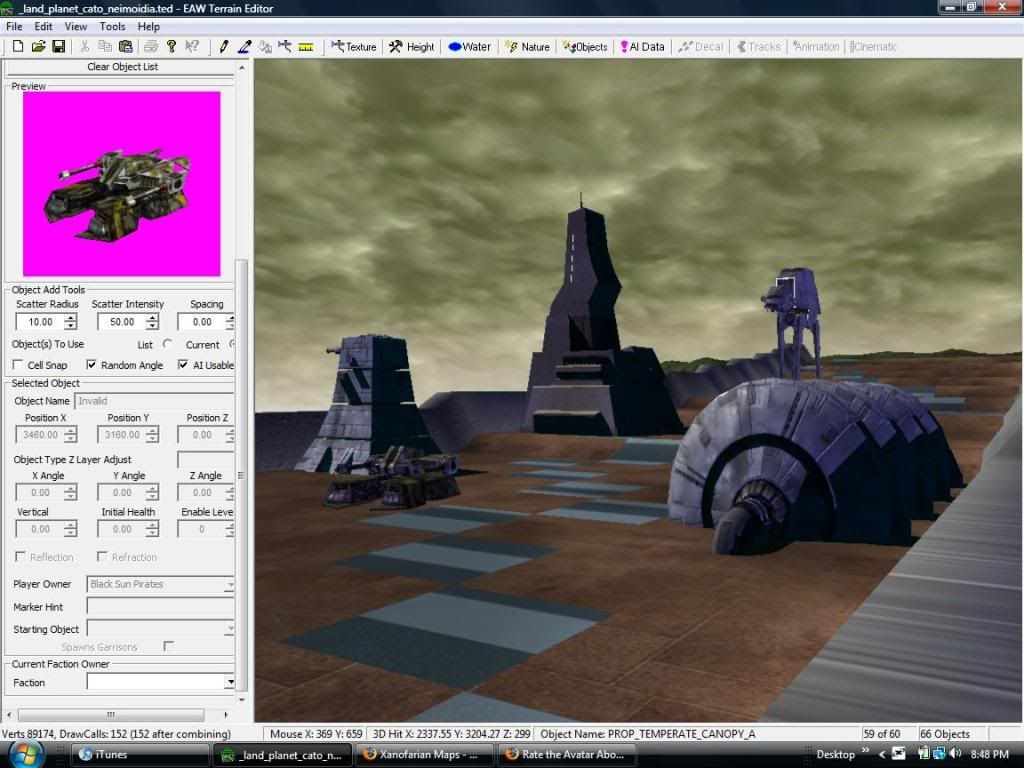This screenshot has width=1024, height=768.
Task: Click the panel scroll-up arrow
Action: (x=242, y=67)
